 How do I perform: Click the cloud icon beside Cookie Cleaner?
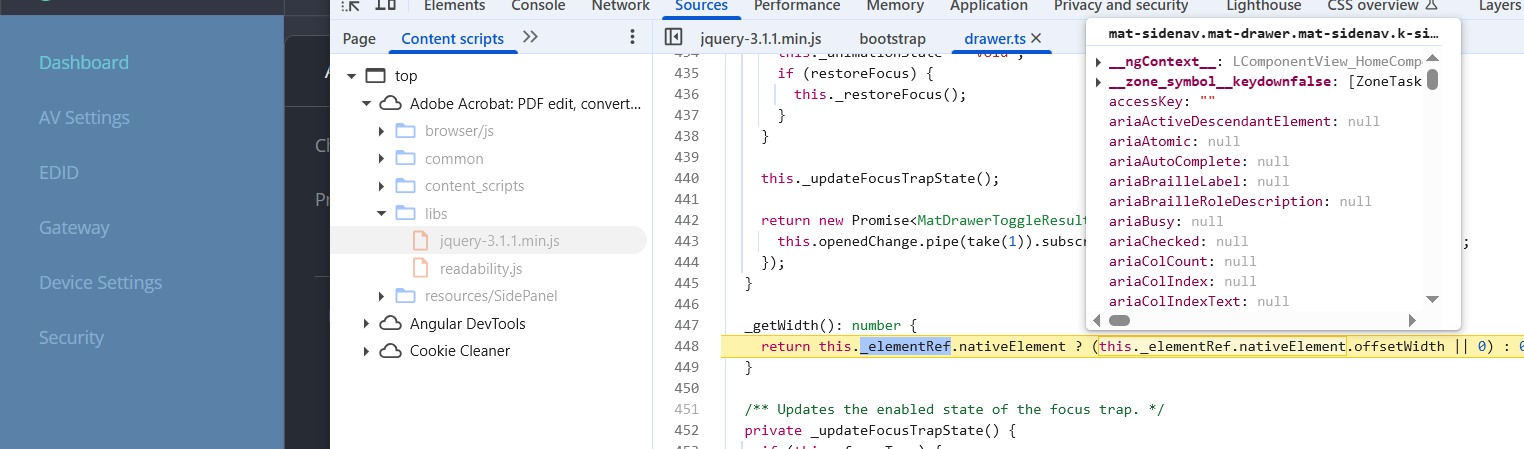pos(390,351)
